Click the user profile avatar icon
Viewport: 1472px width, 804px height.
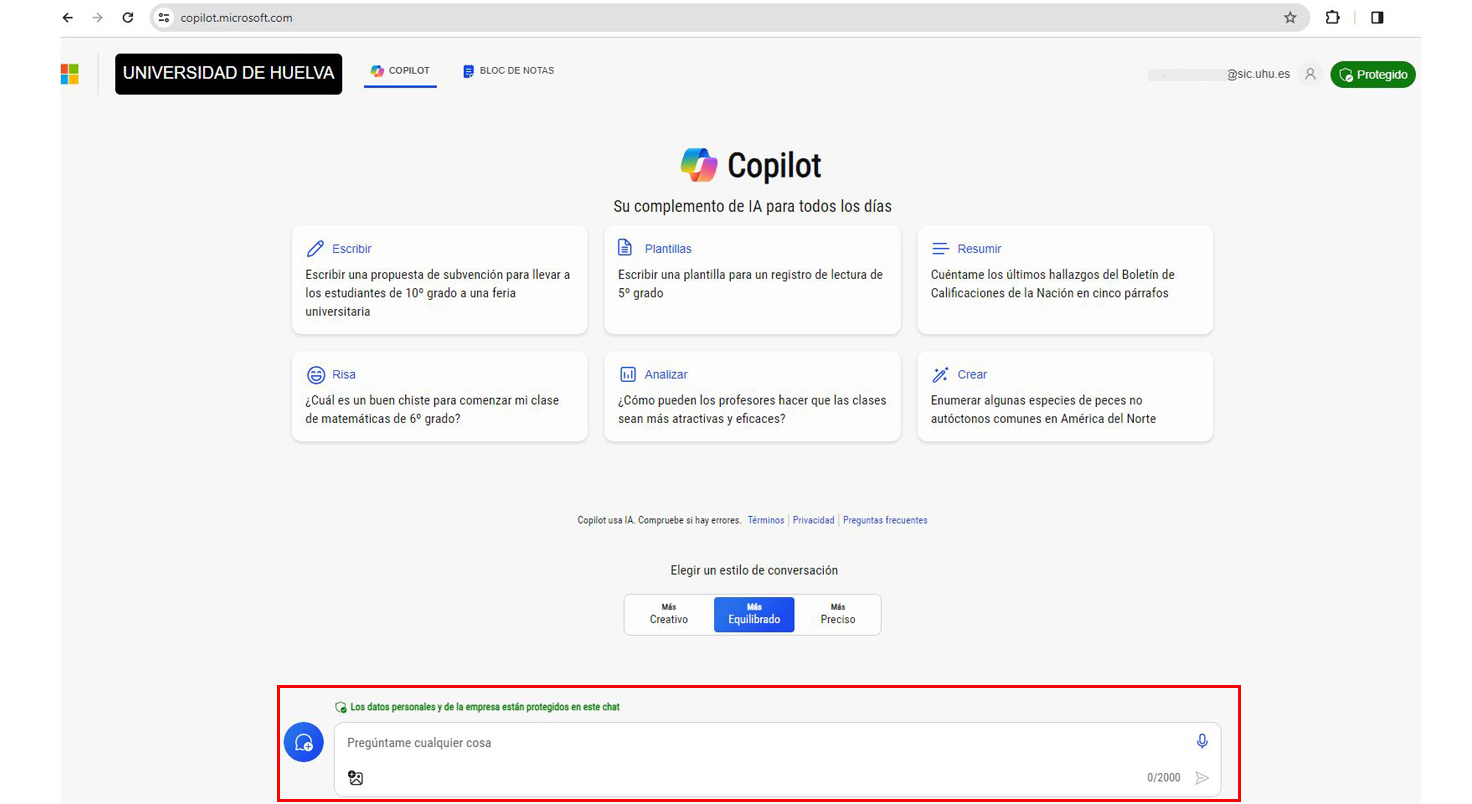(1310, 74)
